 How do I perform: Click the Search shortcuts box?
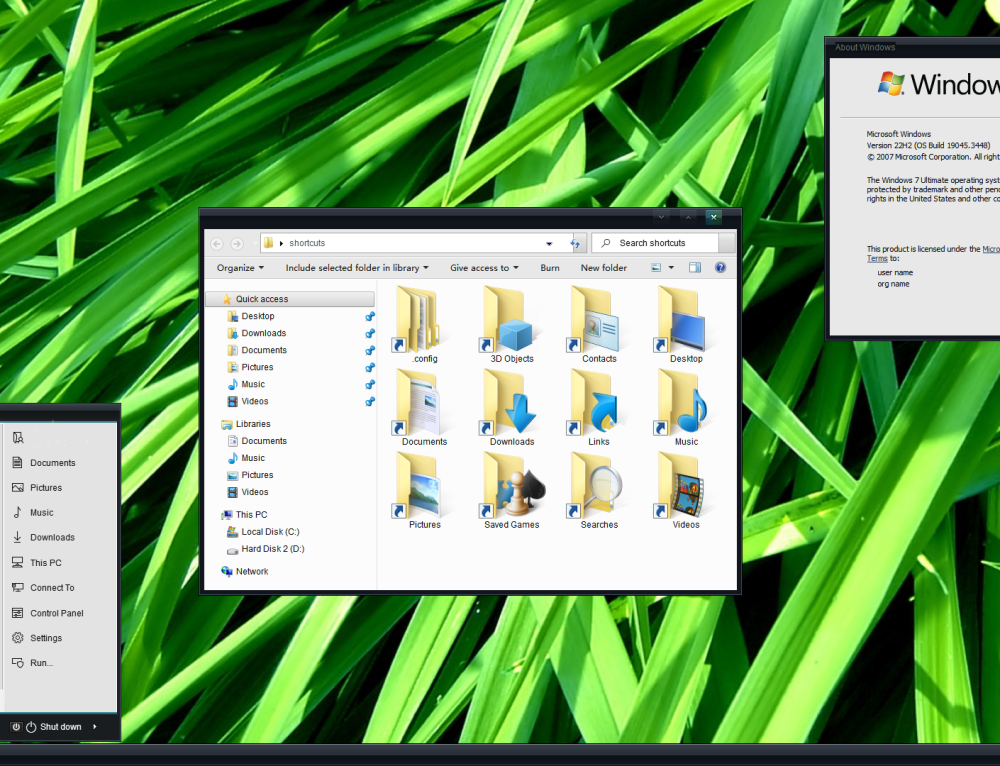click(655, 242)
